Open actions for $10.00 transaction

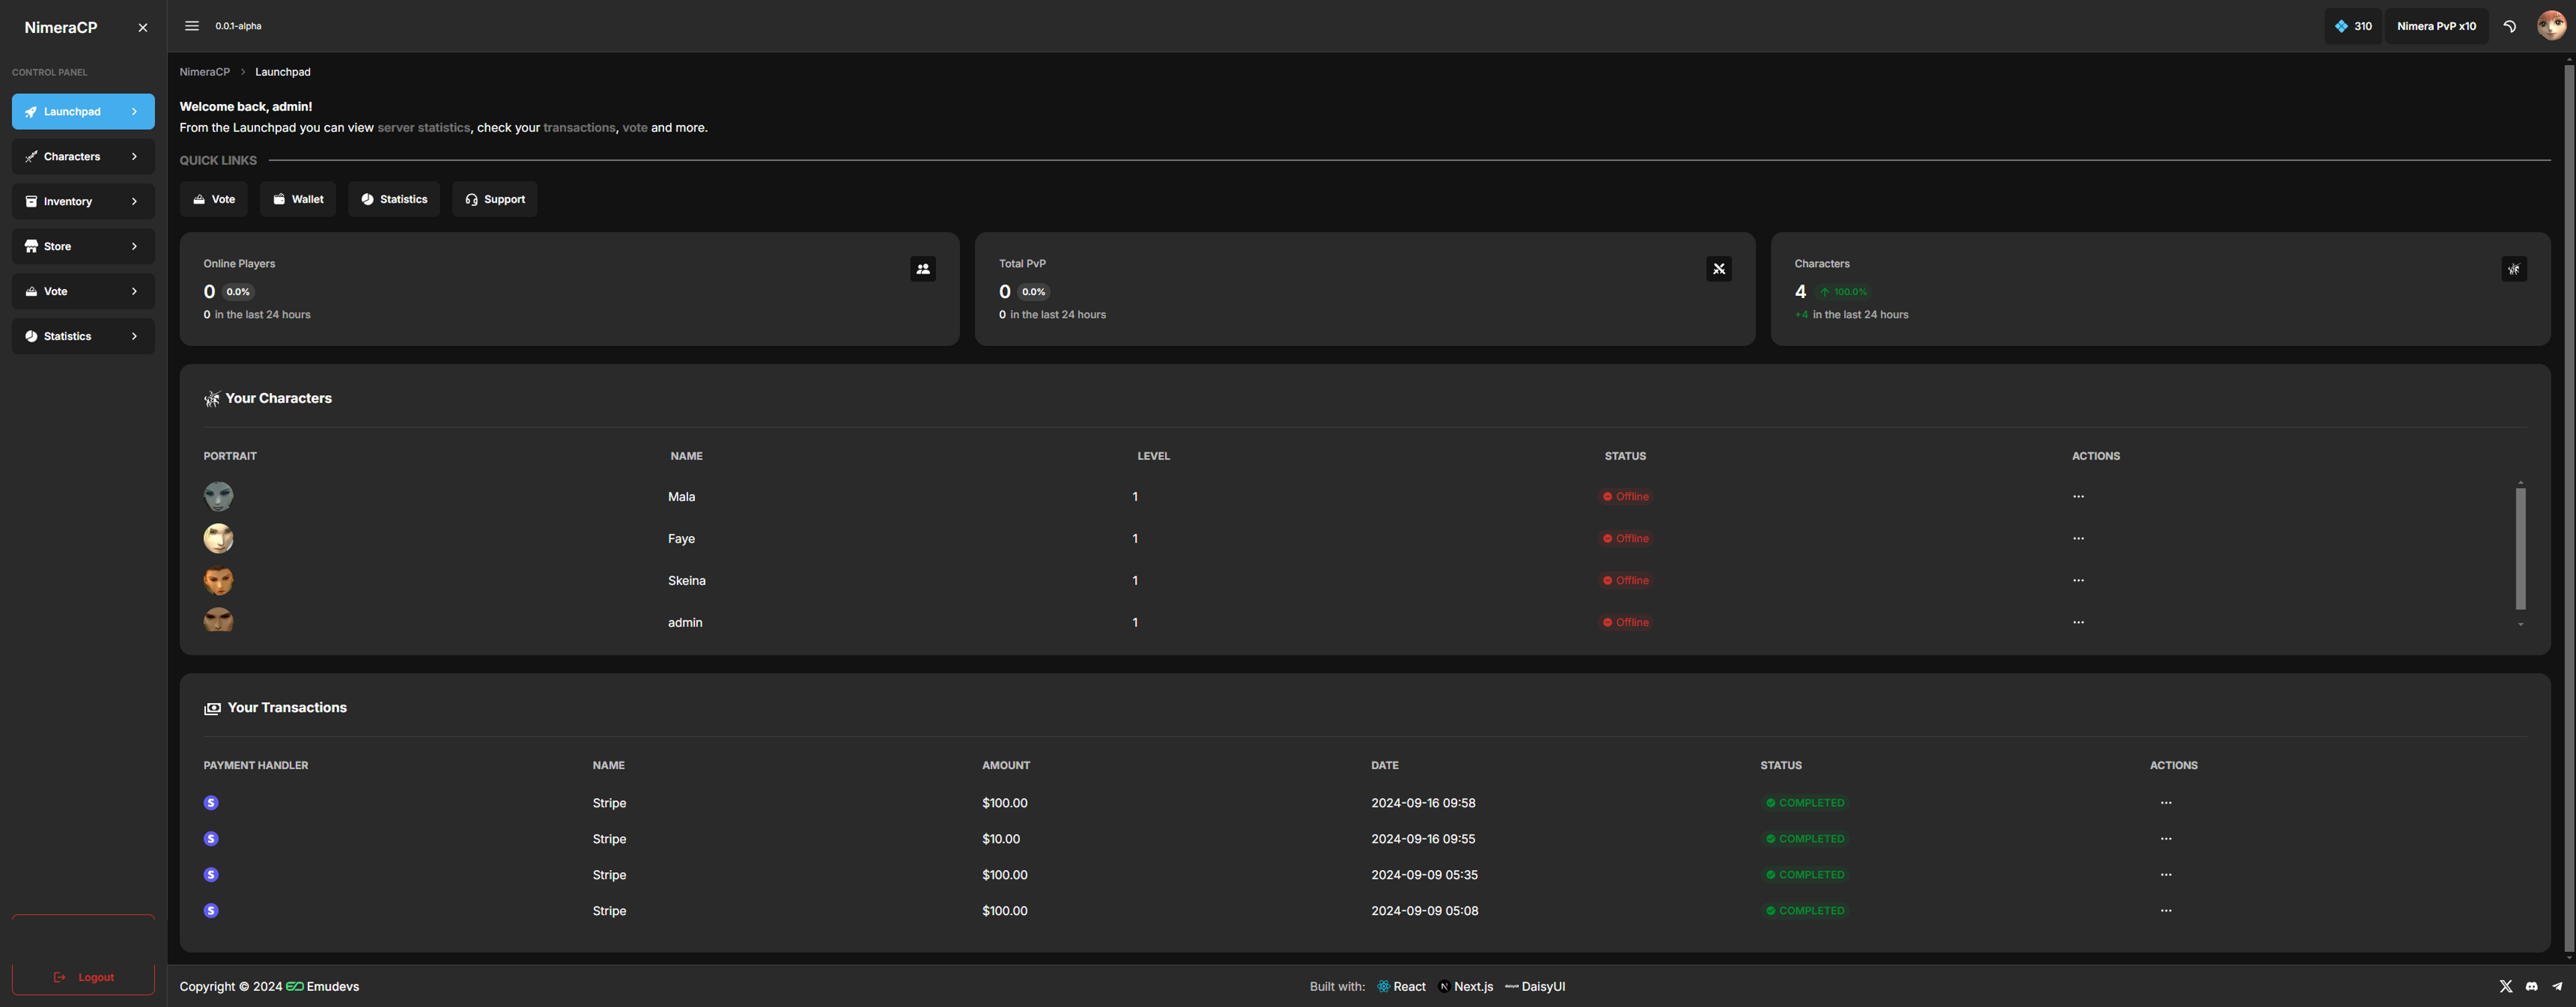[2166, 839]
